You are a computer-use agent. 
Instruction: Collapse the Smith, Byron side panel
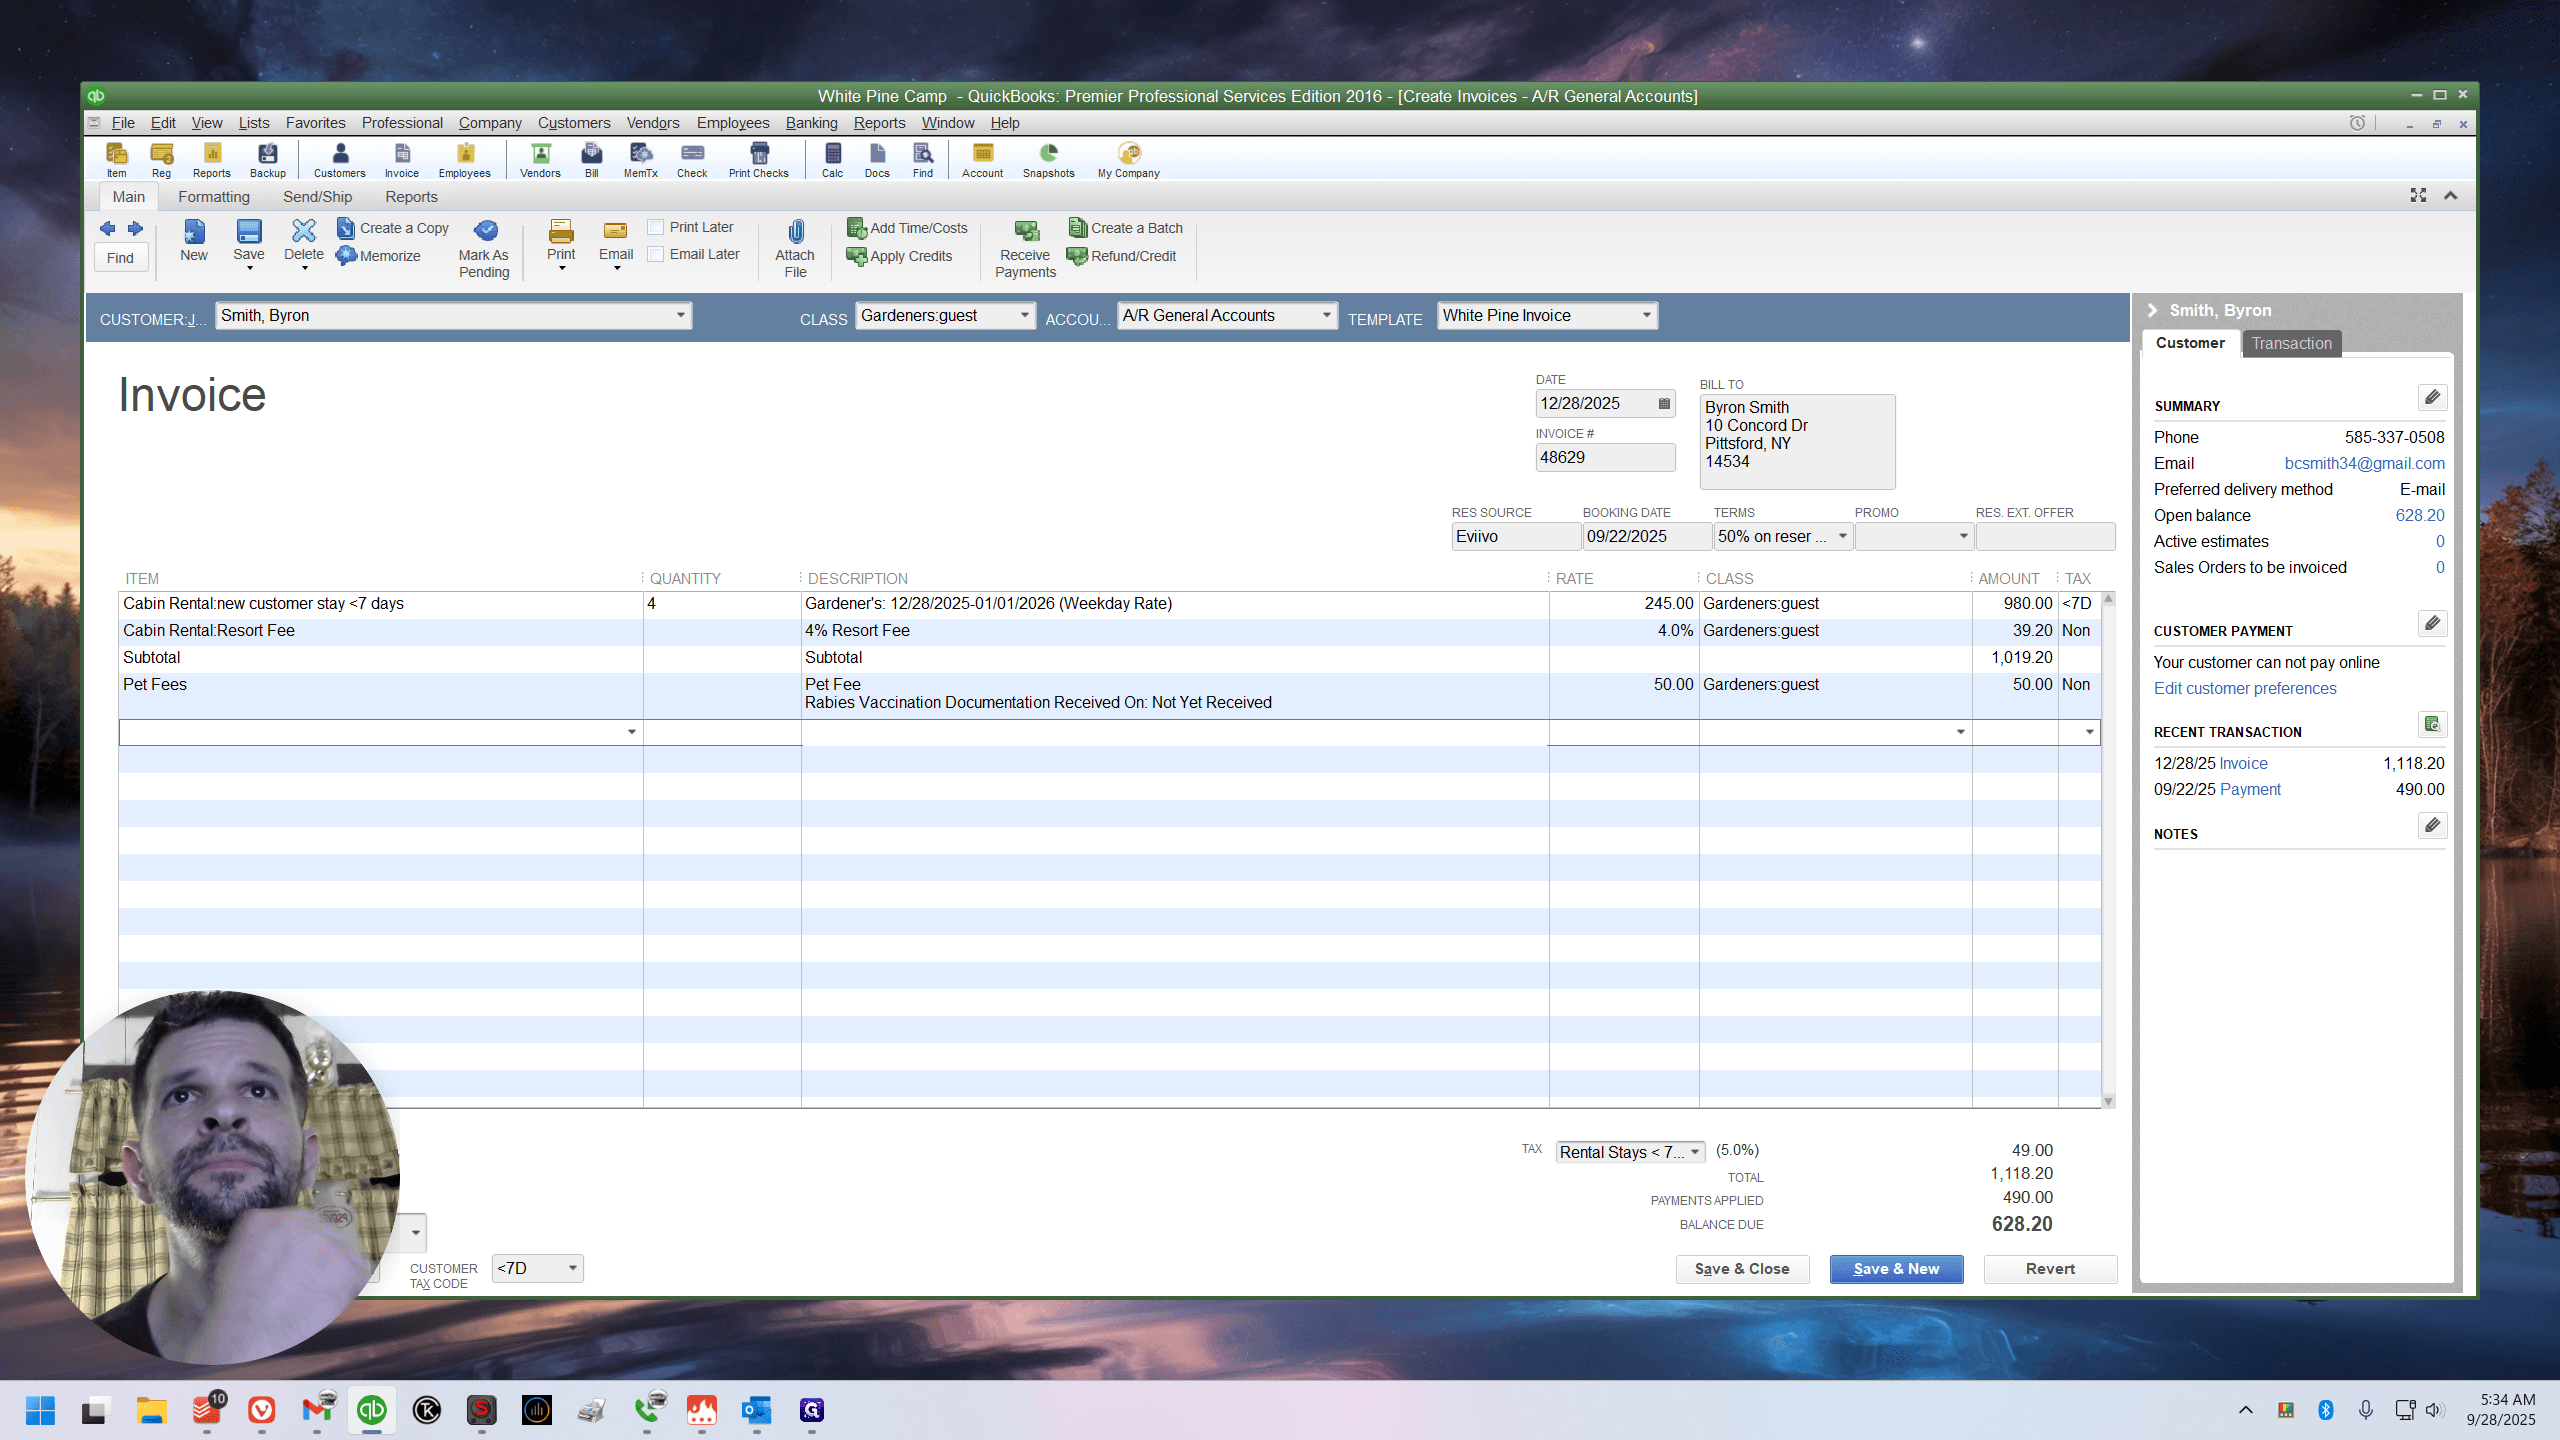pos(2152,311)
